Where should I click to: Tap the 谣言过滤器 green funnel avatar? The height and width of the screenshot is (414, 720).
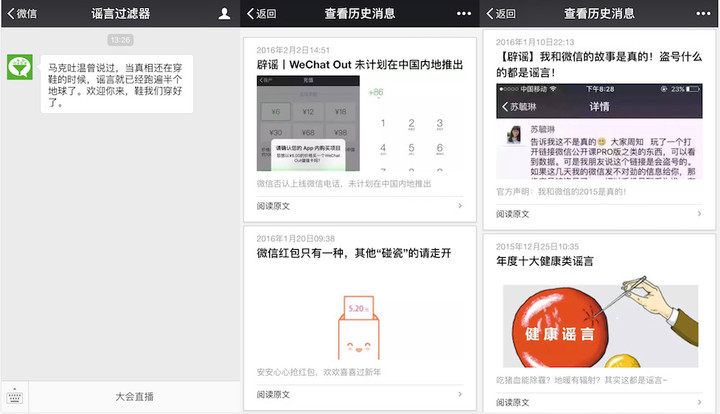(x=20, y=67)
